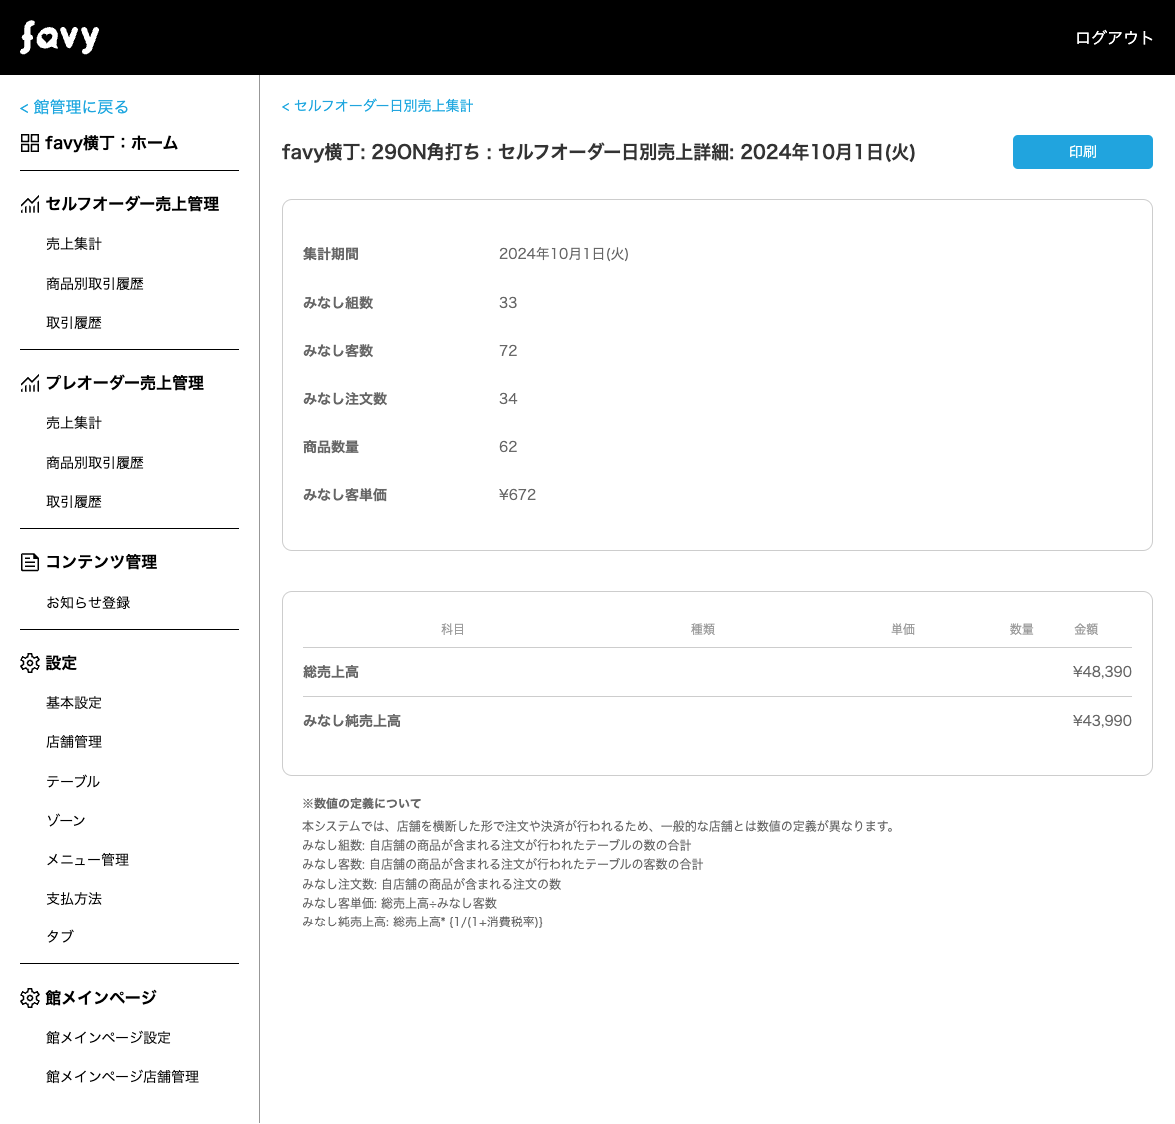Click the みなし客数 value 72
Screen dimensions: 1175x1124
(x=508, y=351)
